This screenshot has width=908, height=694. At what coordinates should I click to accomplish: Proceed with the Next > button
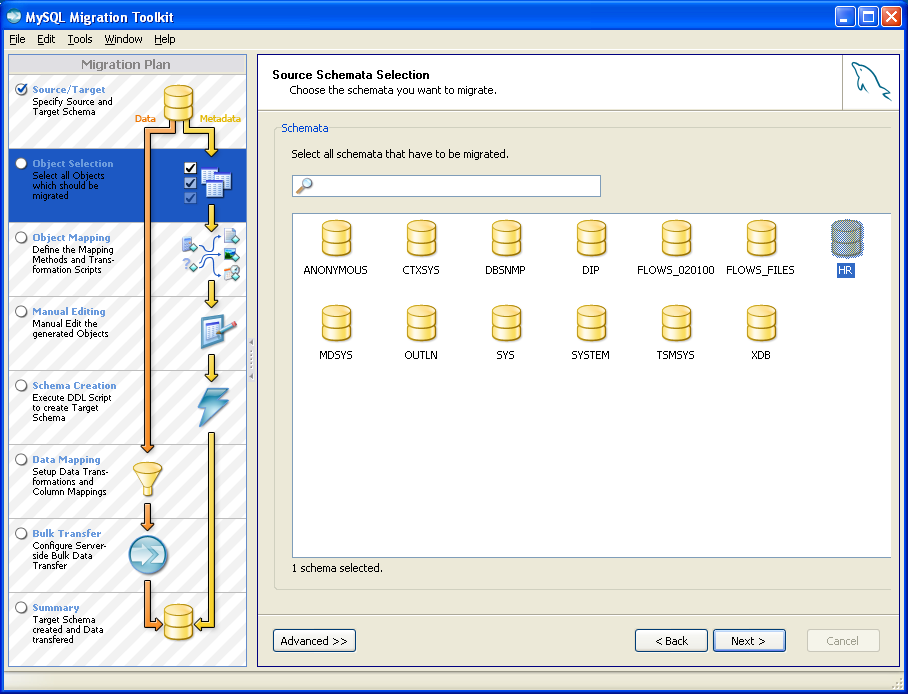click(749, 641)
